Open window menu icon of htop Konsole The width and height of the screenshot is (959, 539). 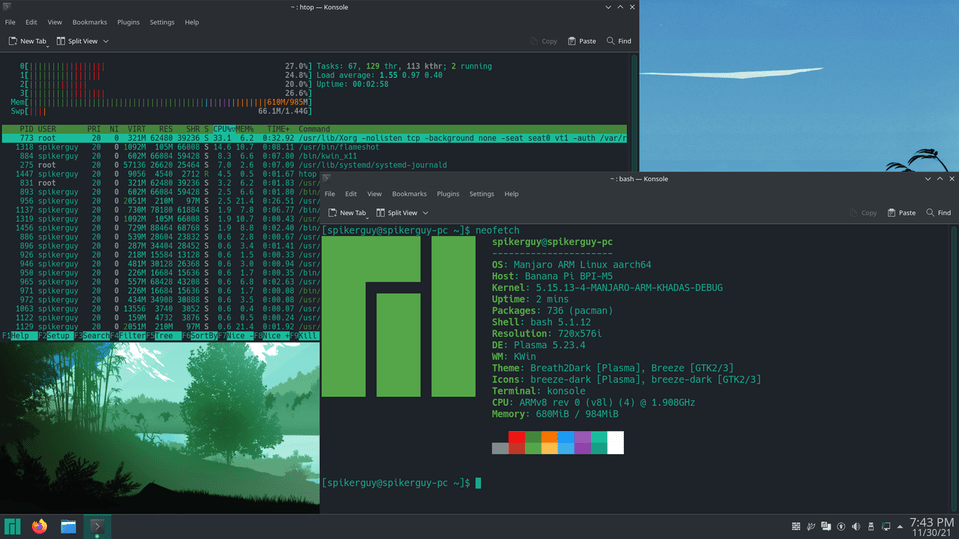tap(7, 7)
